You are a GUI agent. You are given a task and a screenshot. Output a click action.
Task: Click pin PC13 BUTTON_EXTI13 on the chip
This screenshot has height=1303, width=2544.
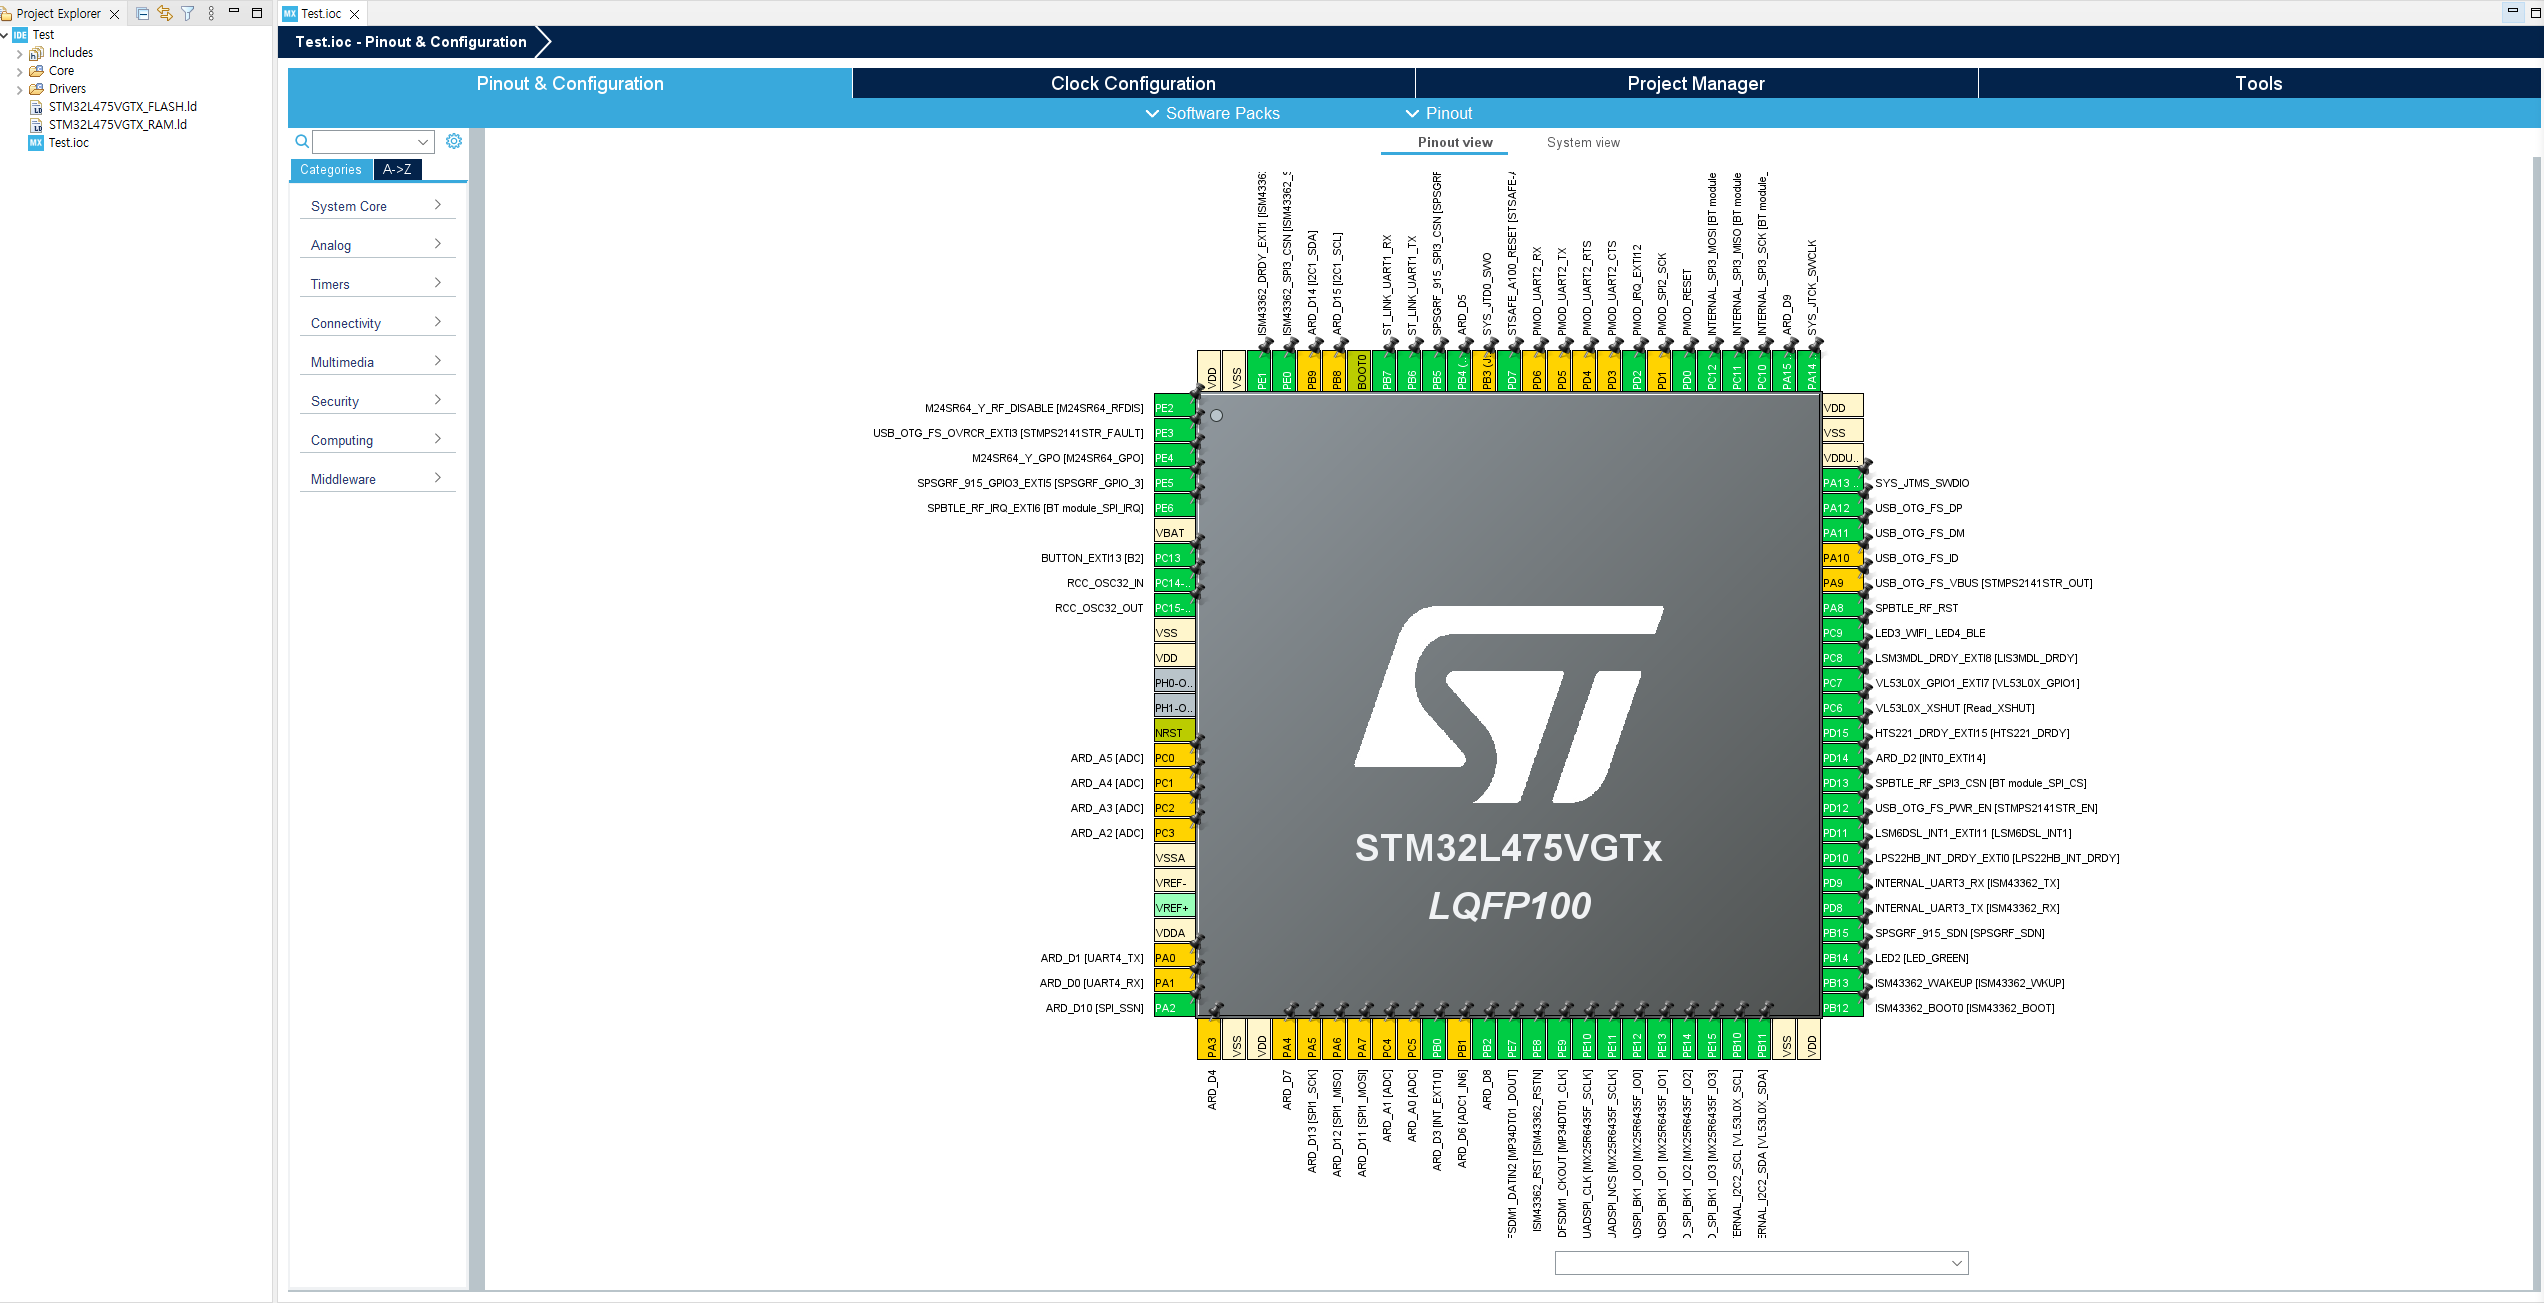(x=1174, y=558)
